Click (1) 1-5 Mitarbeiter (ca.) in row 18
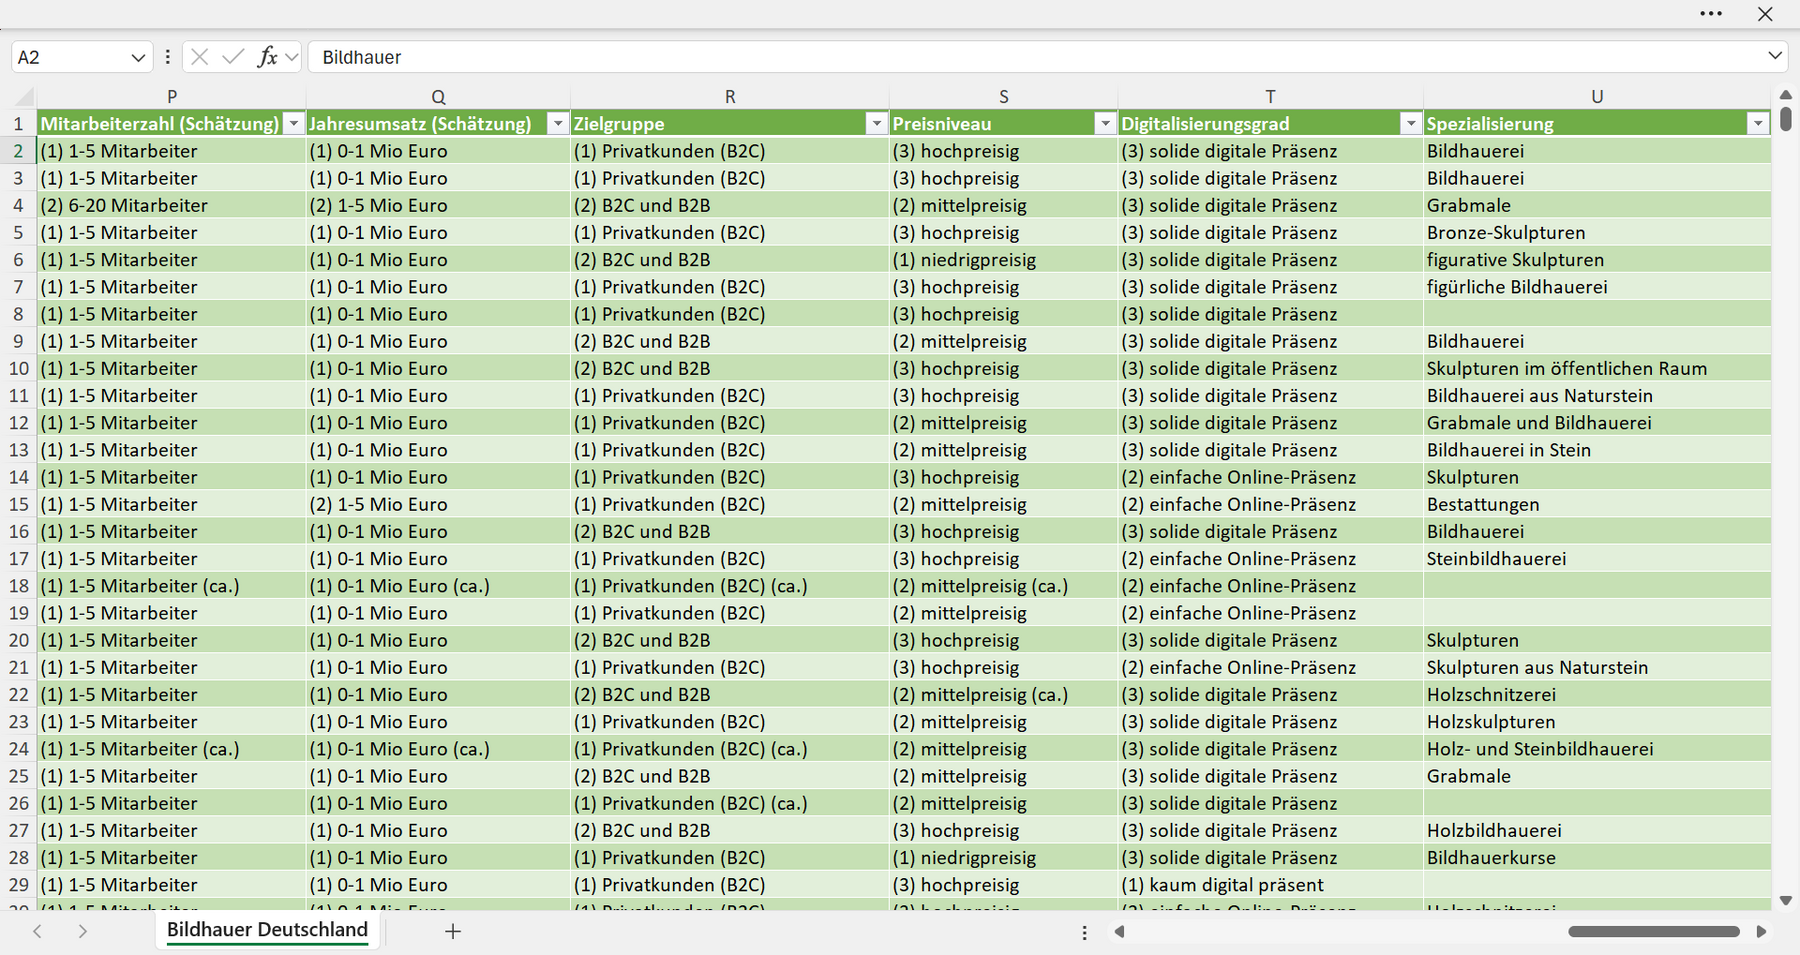The image size is (1800, 955). tap(172, 586)
